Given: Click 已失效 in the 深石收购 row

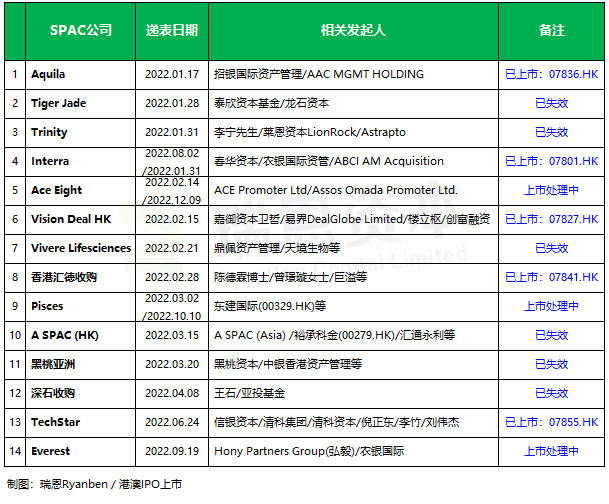Looking at the screenshot, I should click(x=552, y=393).
